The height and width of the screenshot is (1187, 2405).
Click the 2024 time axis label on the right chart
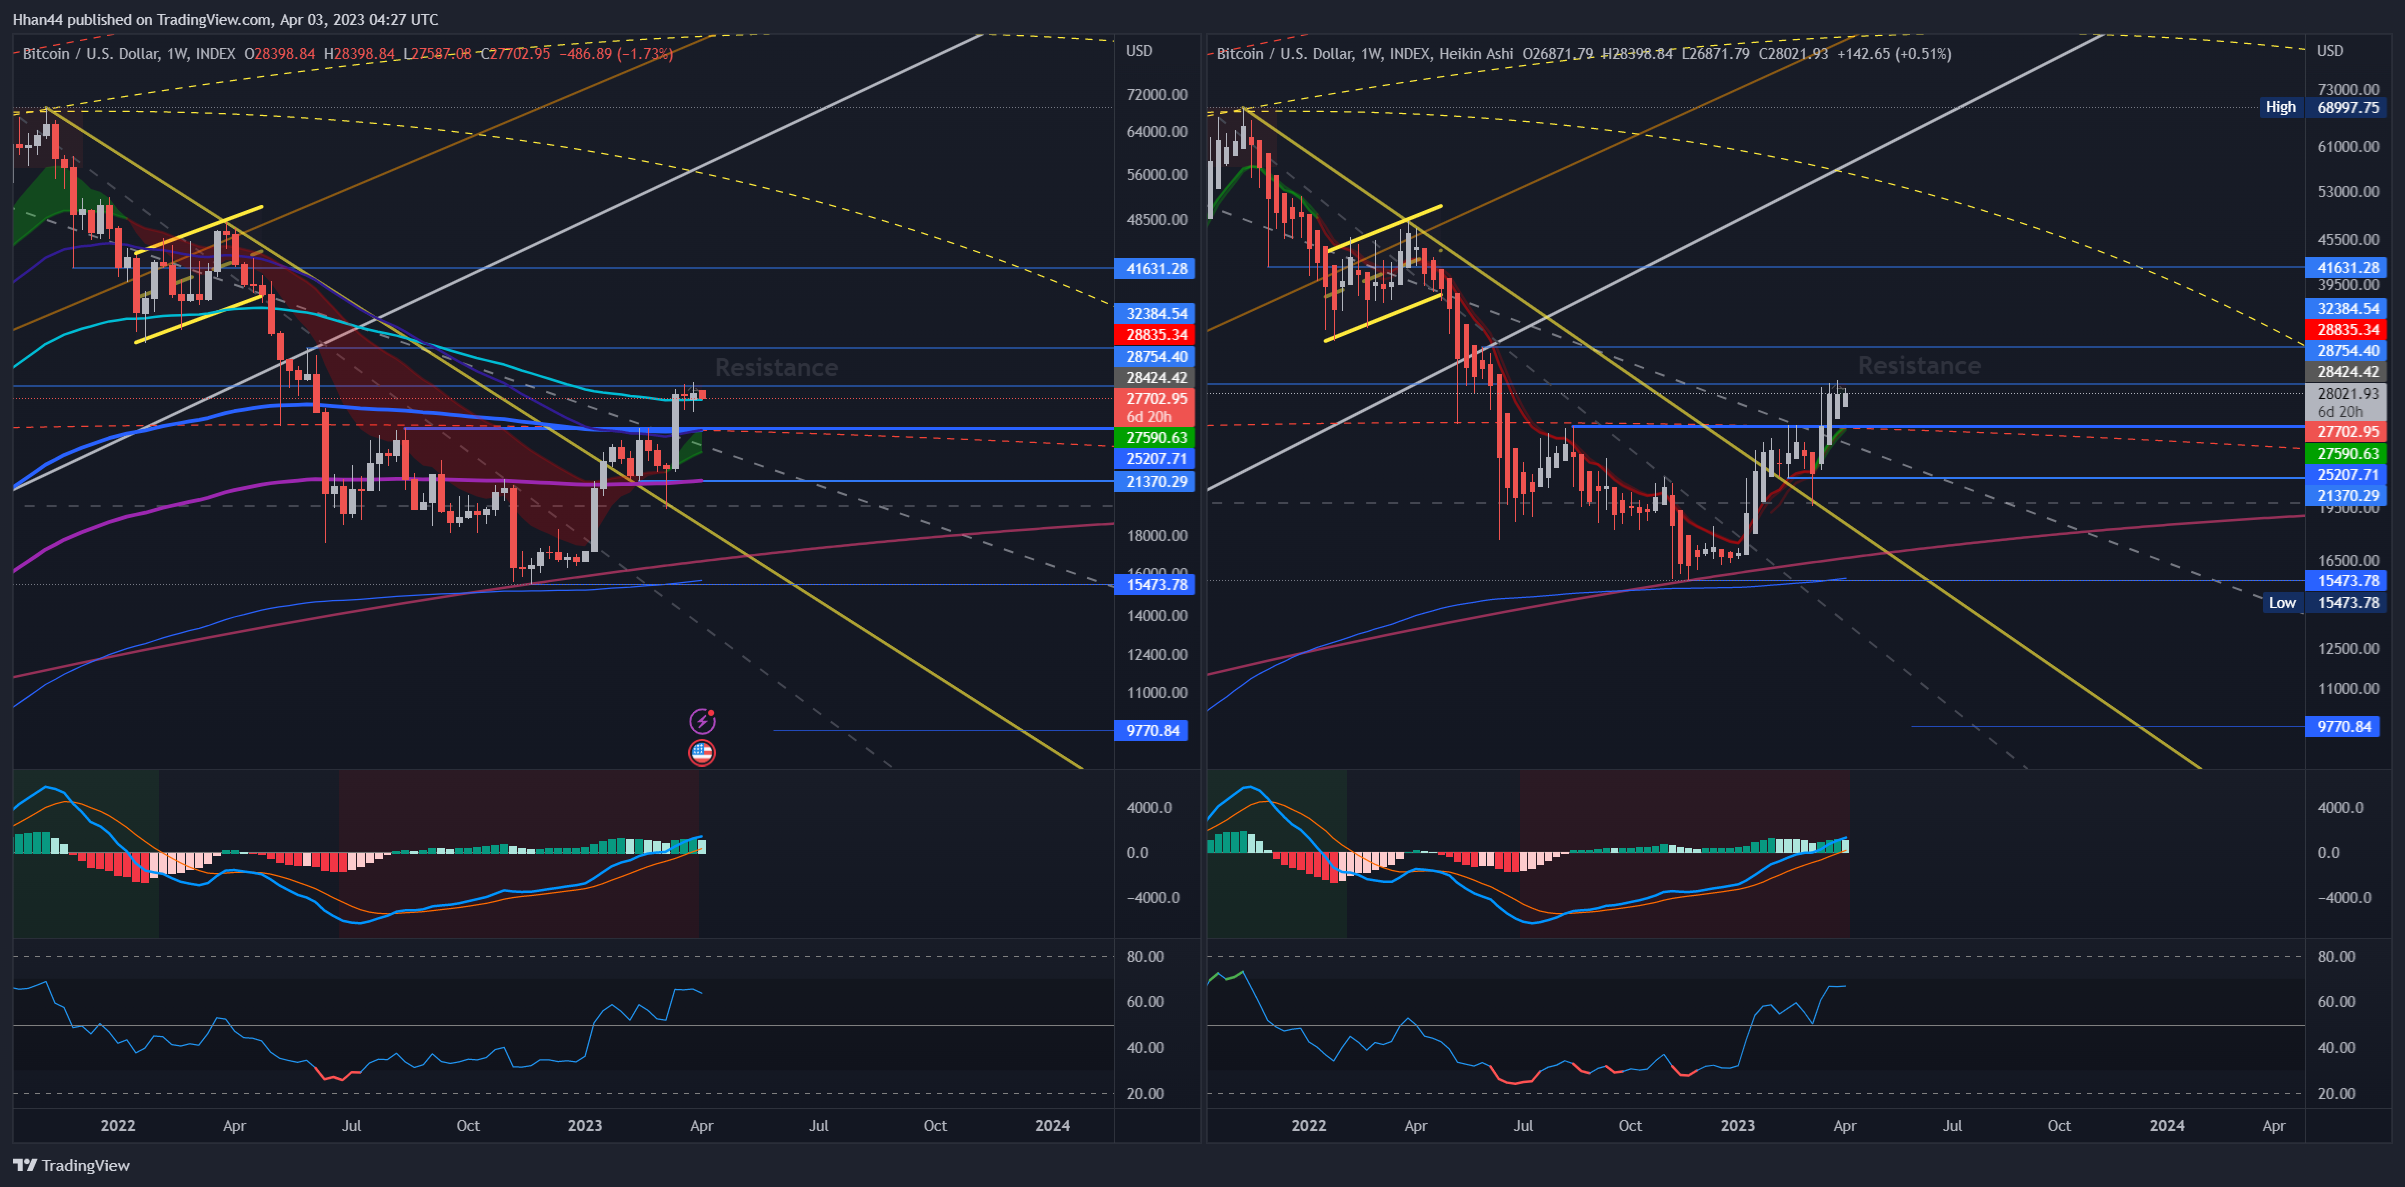click(2167, 1125)
